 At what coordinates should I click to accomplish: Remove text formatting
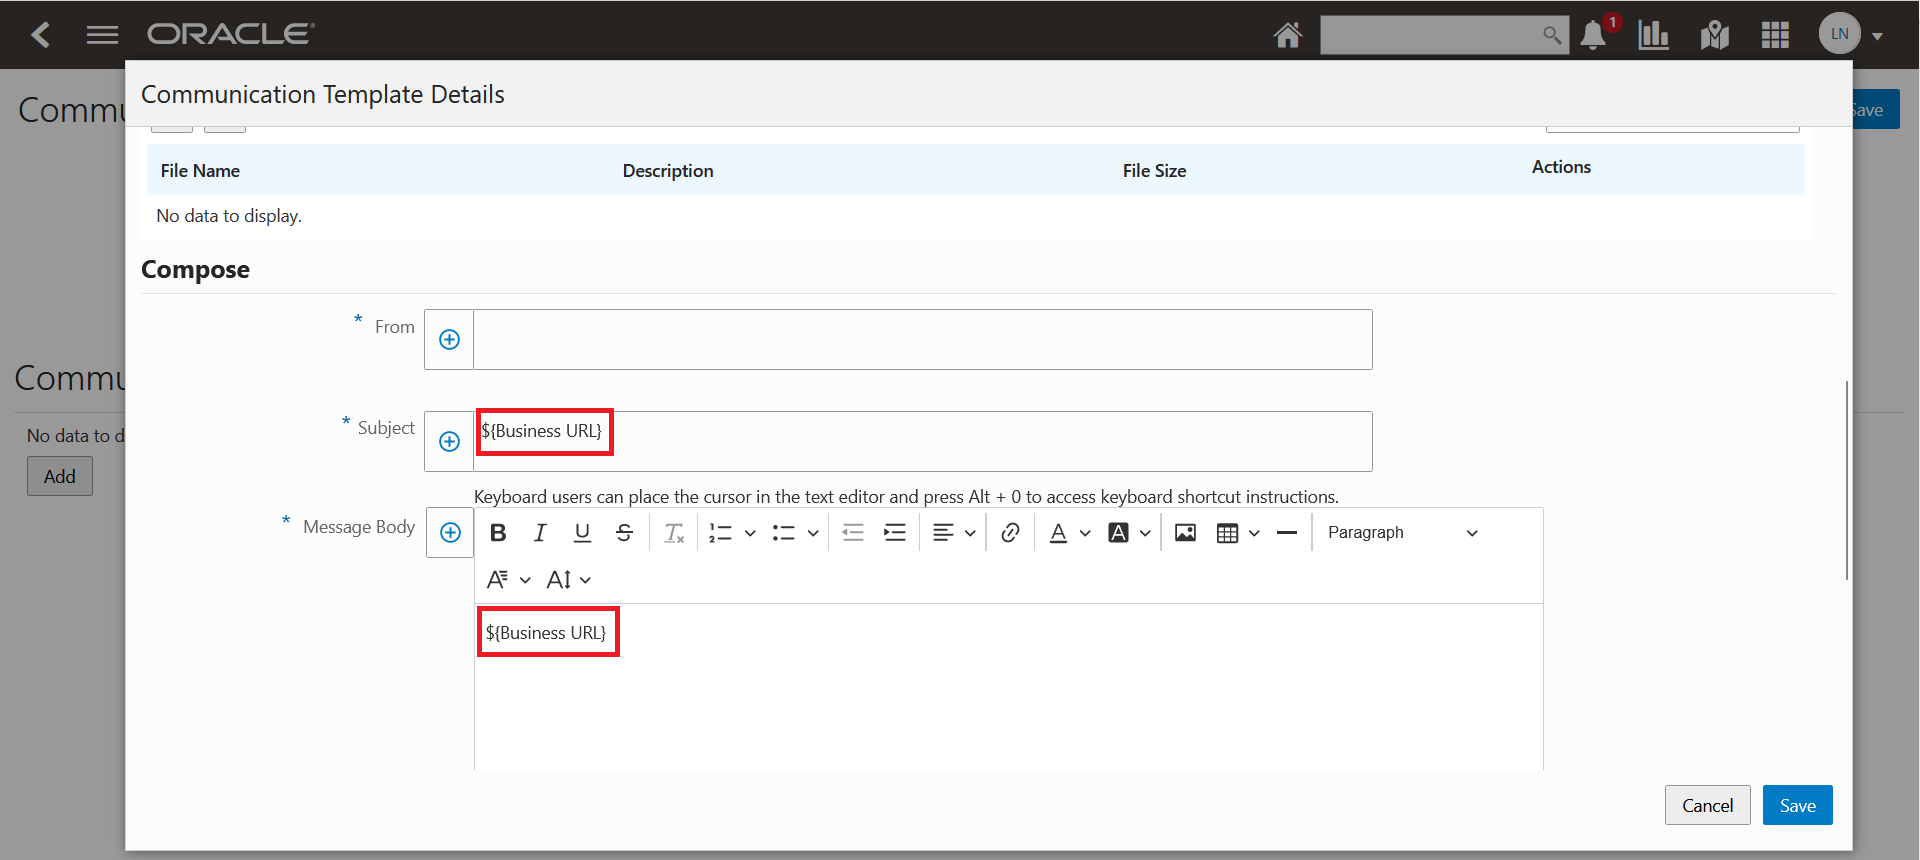675,533
